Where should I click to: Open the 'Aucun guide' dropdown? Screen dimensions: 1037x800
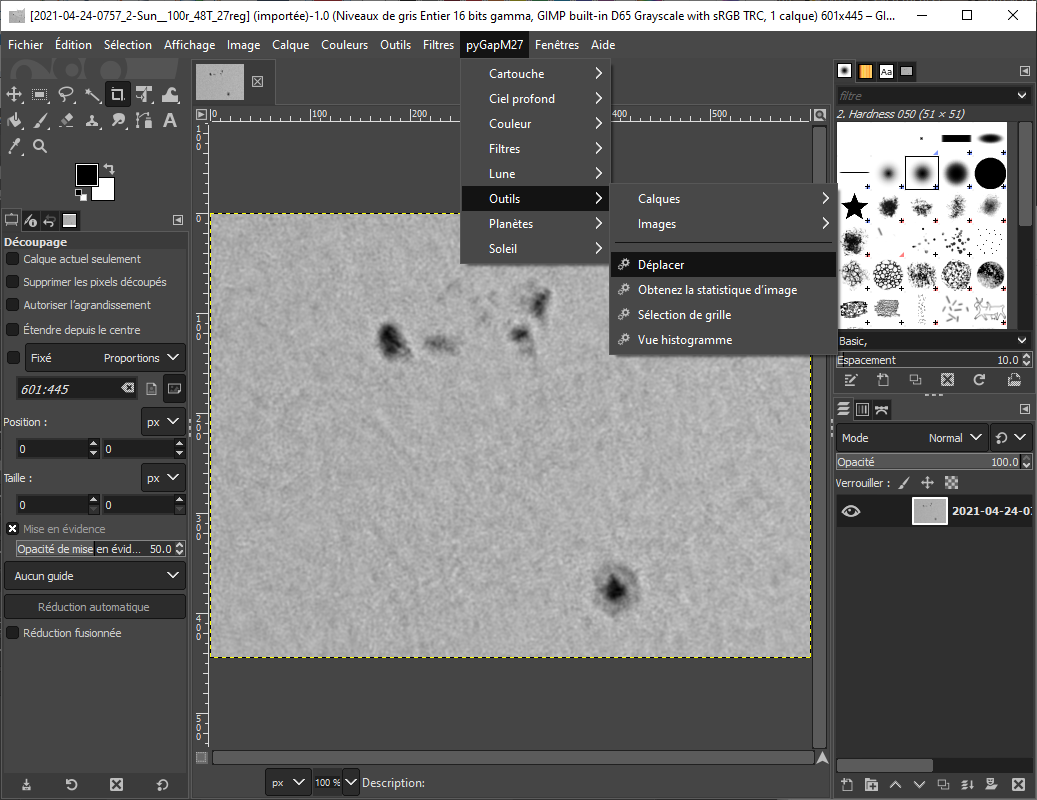94,576
